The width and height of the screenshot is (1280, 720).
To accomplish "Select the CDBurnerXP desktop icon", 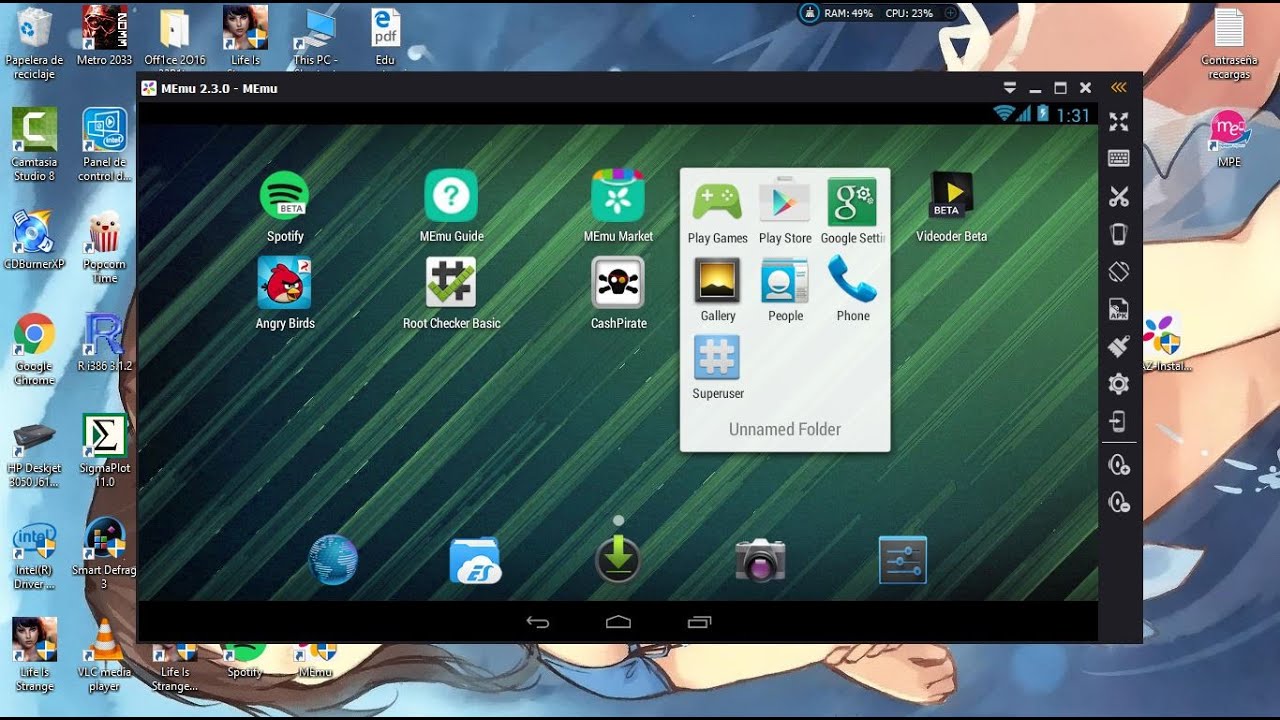I will (x=34, y=240).
